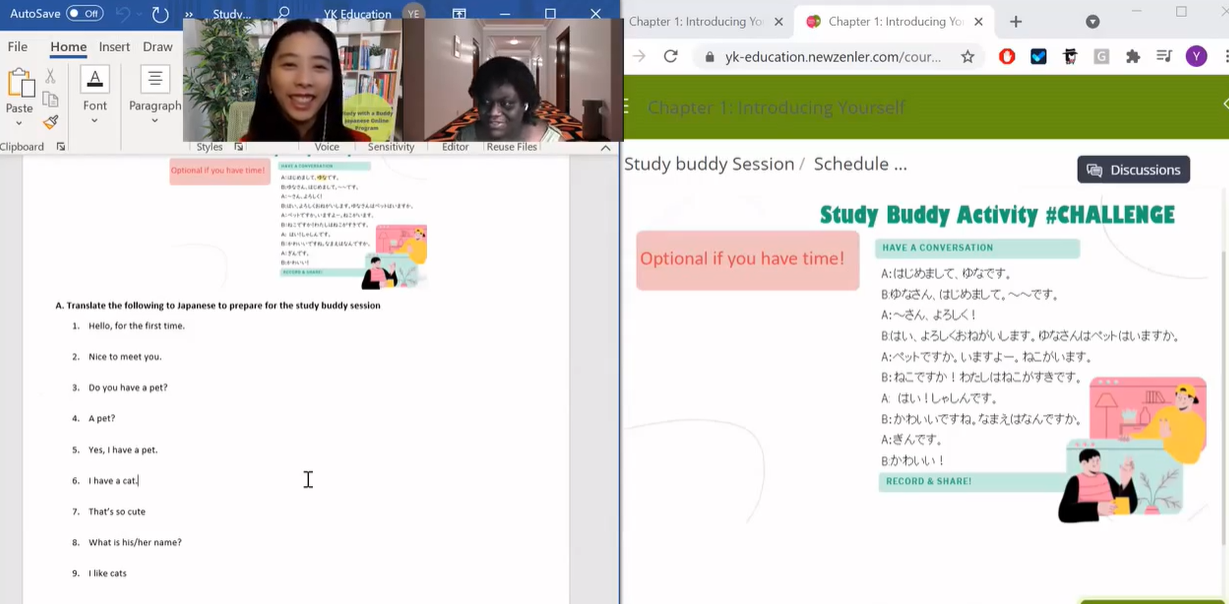Image resolution: width=1229 pixels, height=604 pixels.
Task: Expand the Font group dropdown arrow
Action: click(95, 122)
